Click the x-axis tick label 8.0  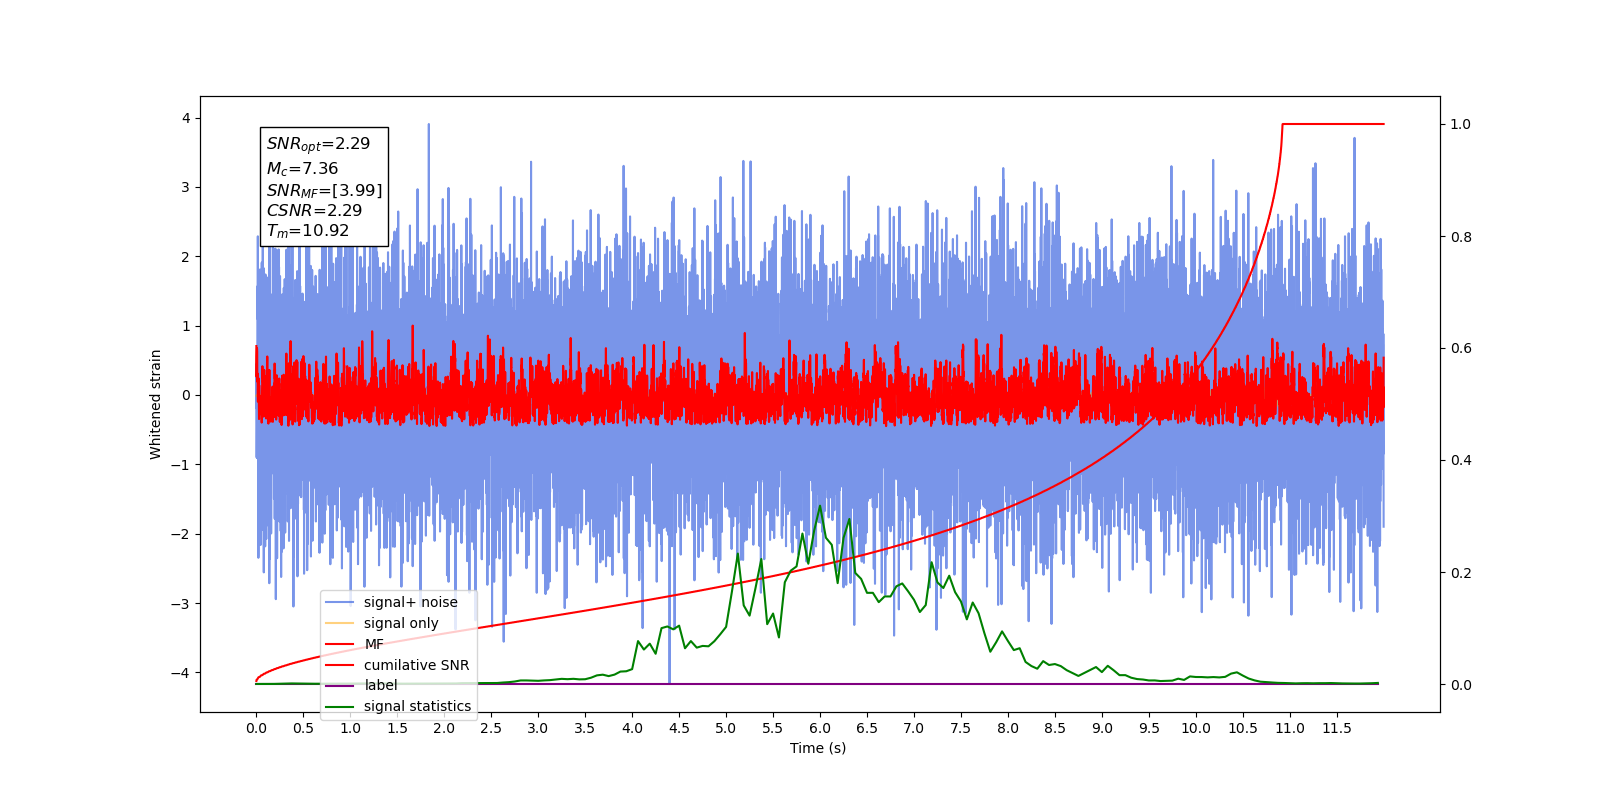pyautogui.click(x=1008, y=728)
